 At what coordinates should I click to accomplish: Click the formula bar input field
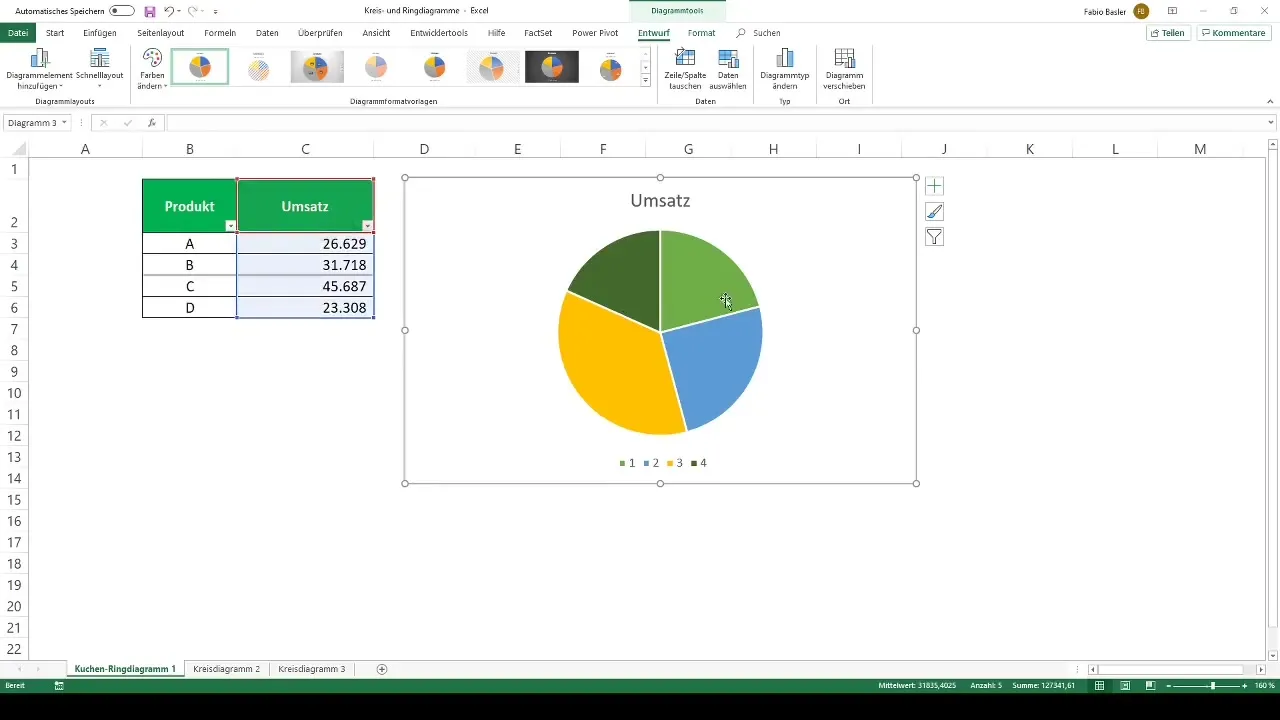coord(715,123)
